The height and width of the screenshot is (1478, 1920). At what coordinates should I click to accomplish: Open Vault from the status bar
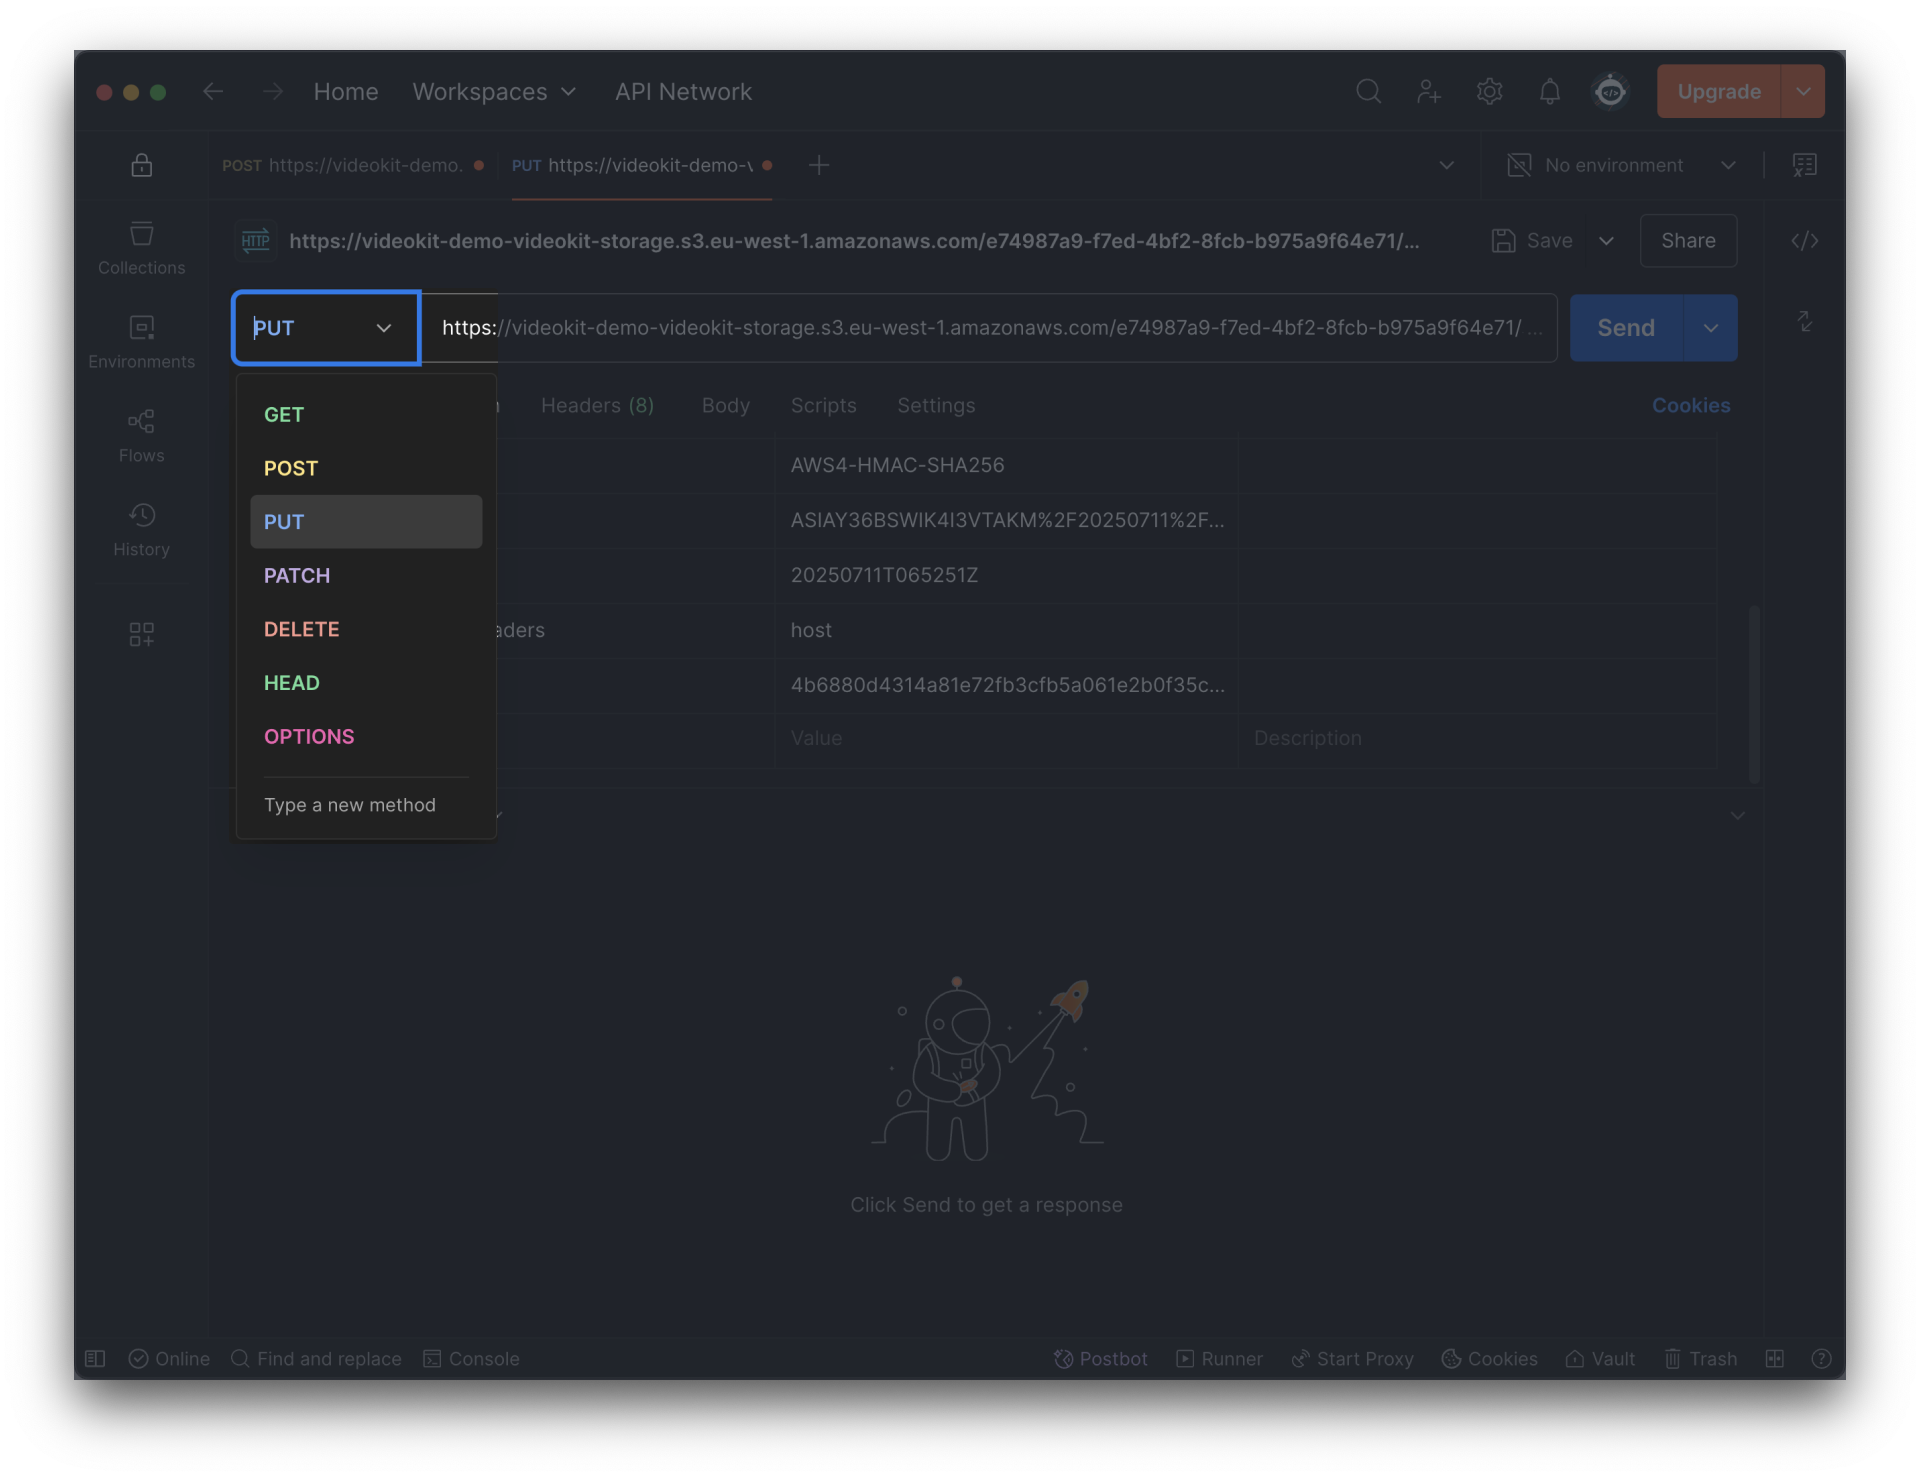tap(1600, 1358)
